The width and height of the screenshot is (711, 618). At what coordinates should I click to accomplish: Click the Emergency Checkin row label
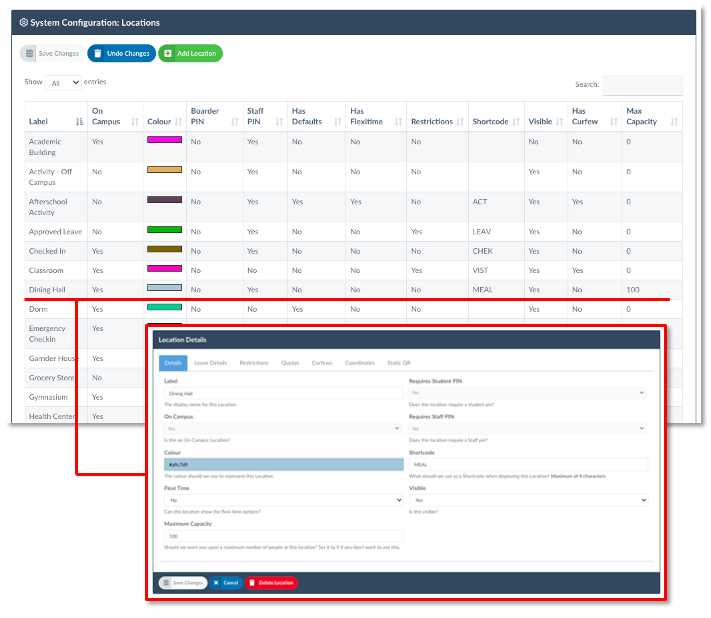pyautogui.click(x=47, y=334)
